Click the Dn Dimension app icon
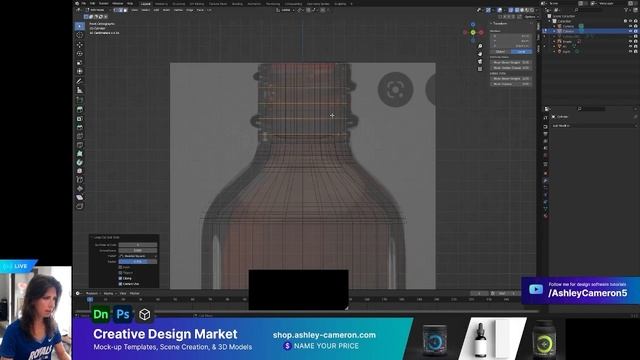The height and width of the screenshot is (360, 640). tap(100, 314)
